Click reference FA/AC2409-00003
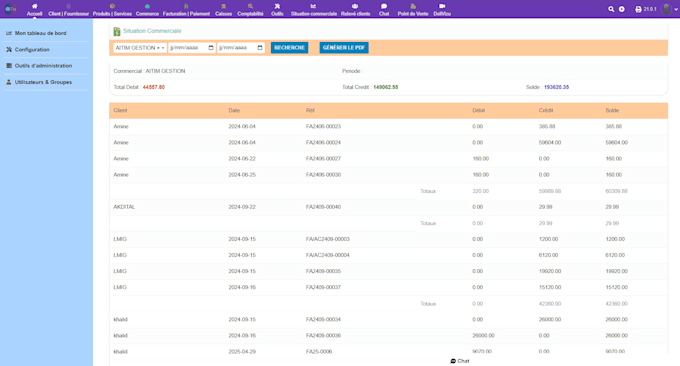The width and height of the screenshot is (680, 366). 328,239
